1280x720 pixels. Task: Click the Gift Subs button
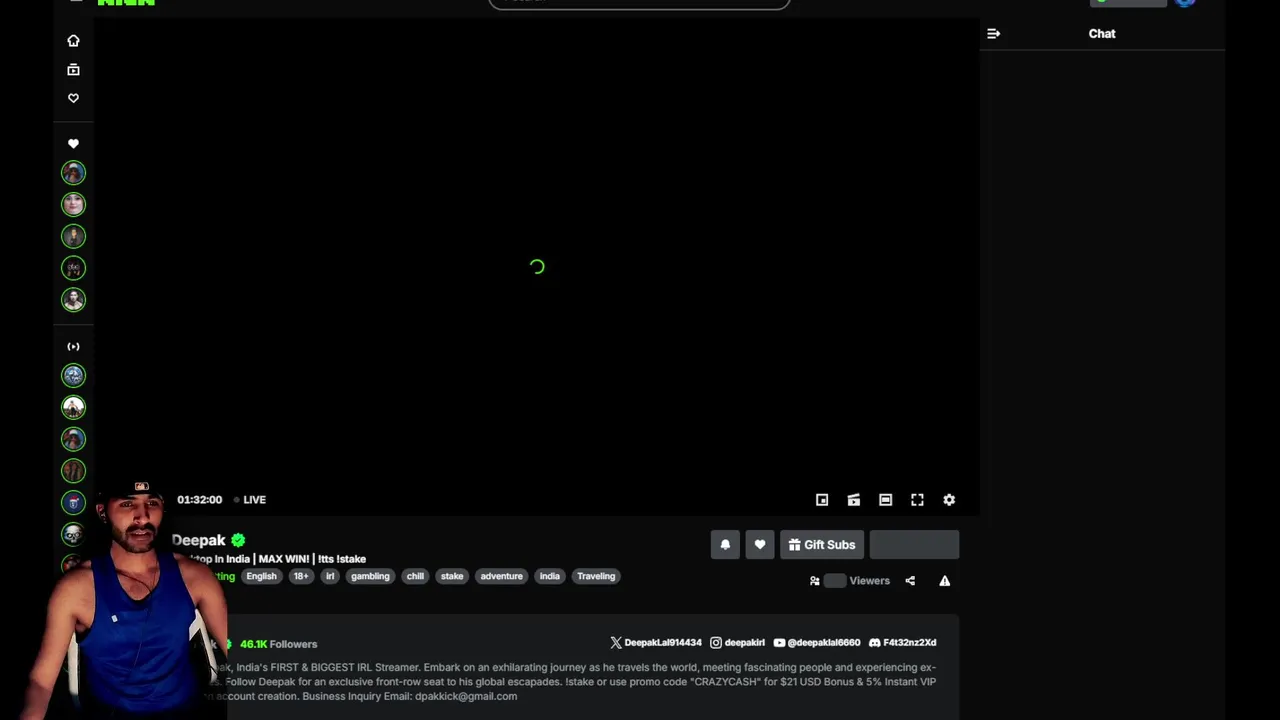tap(822, 545)
